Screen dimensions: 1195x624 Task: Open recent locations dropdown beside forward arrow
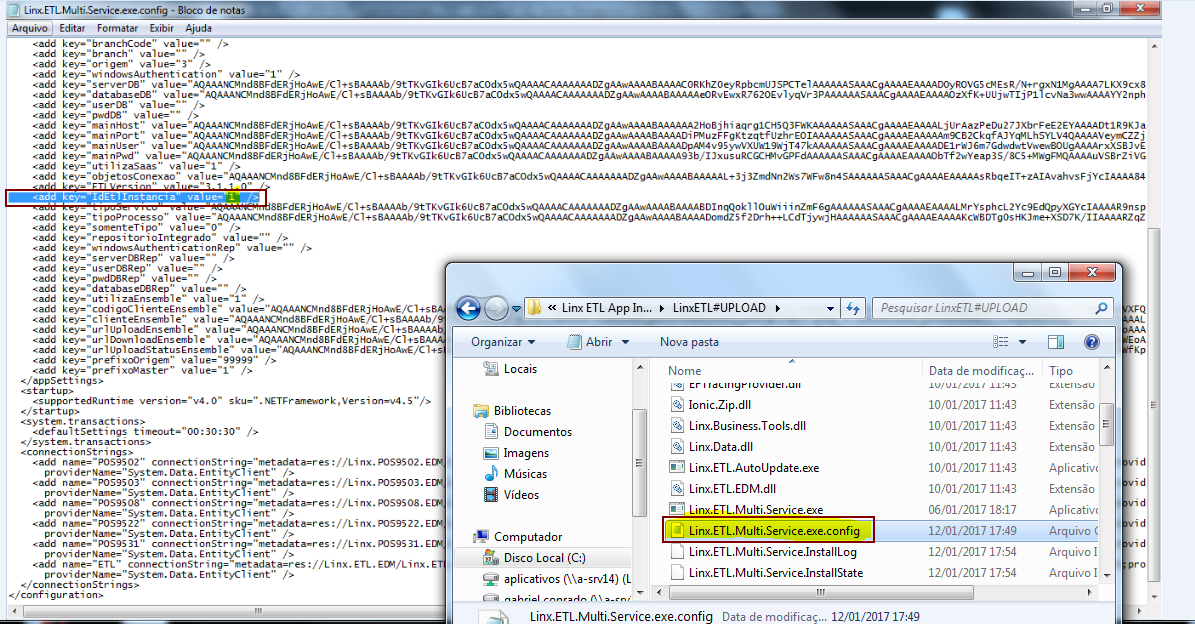516,309
